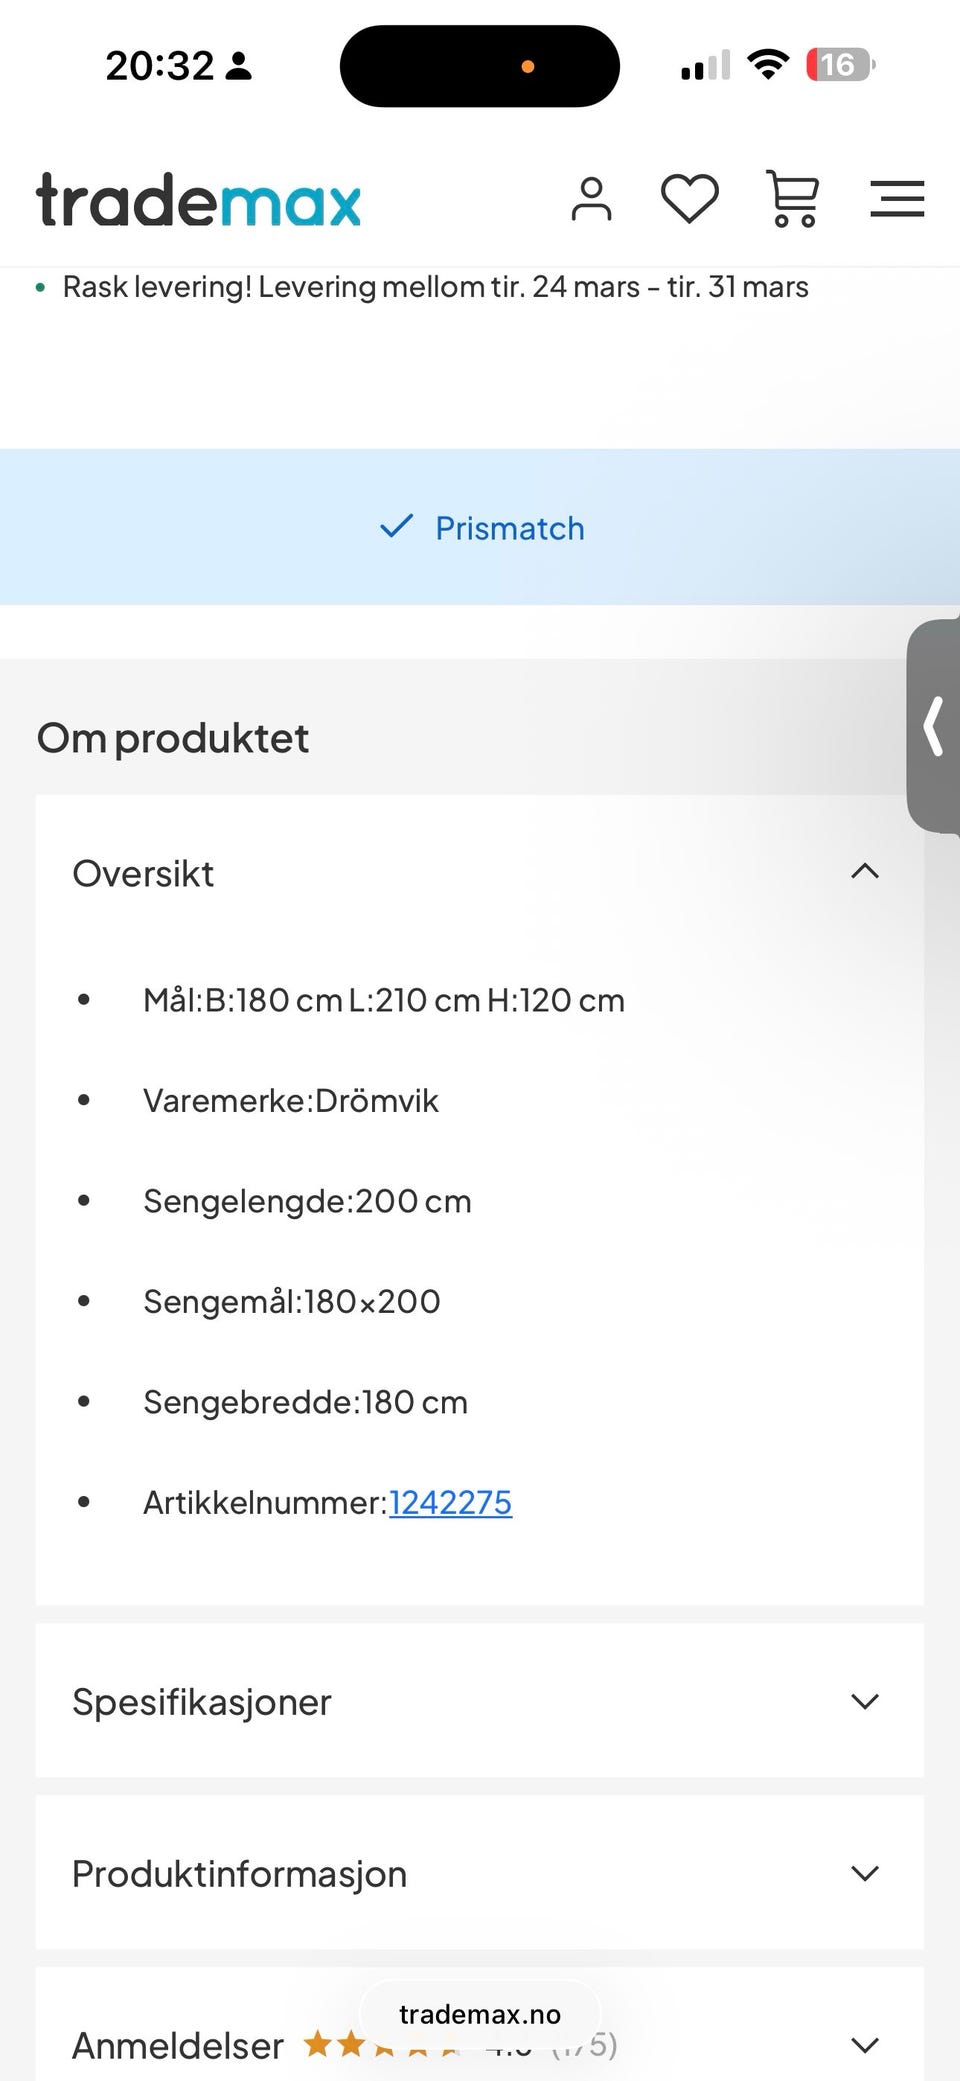Open article number 1242275 link

450,1502
